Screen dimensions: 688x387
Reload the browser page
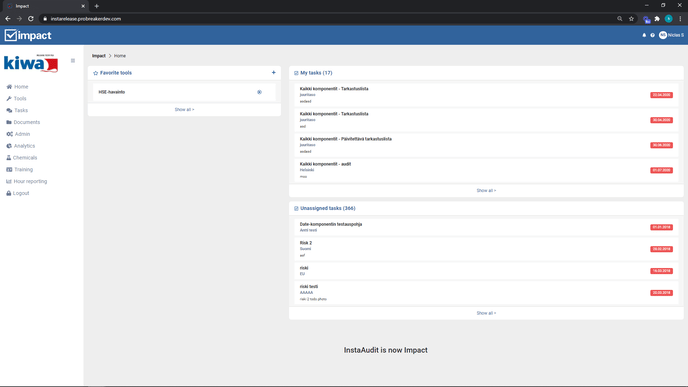click(31, 19)
